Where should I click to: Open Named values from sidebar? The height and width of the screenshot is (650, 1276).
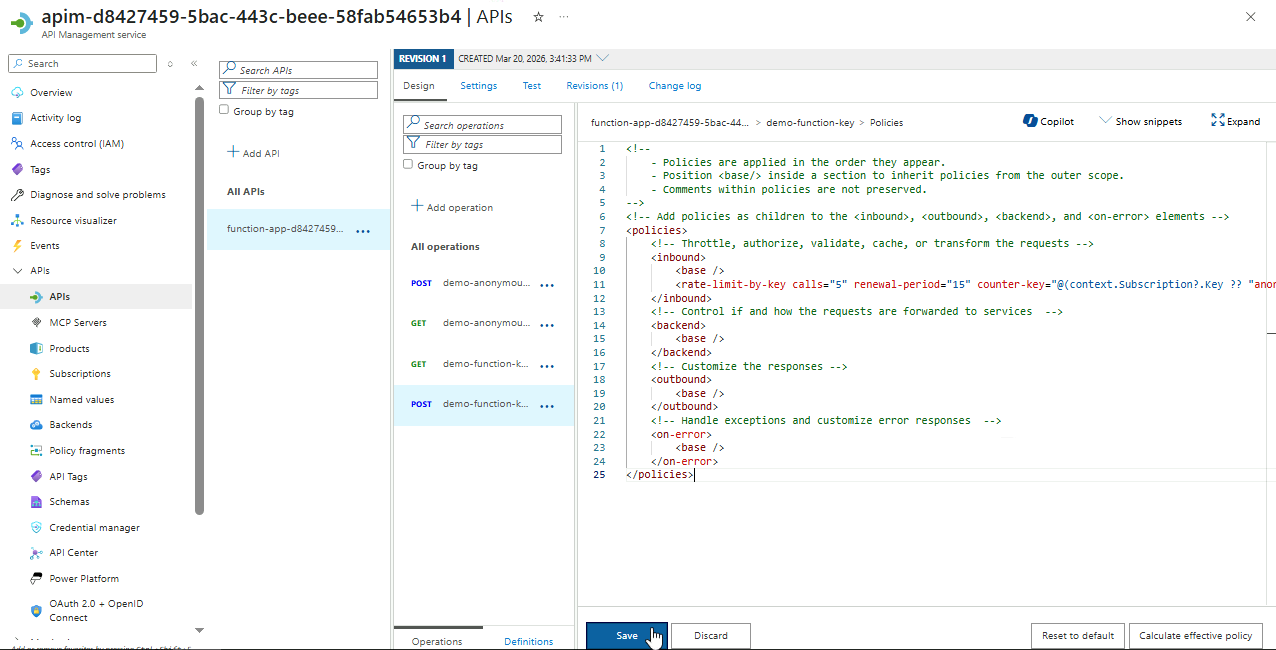[x=81, y=399]
